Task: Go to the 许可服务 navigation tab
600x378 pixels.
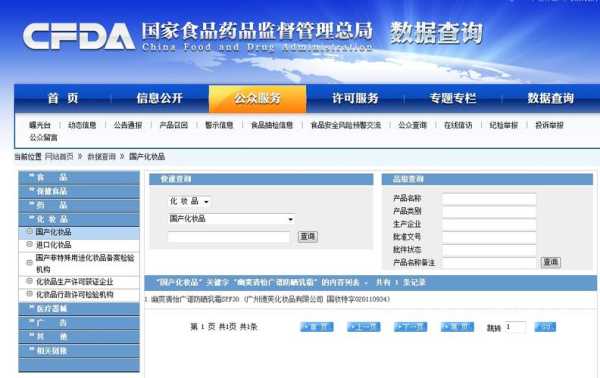Action: tap(355, 98)
